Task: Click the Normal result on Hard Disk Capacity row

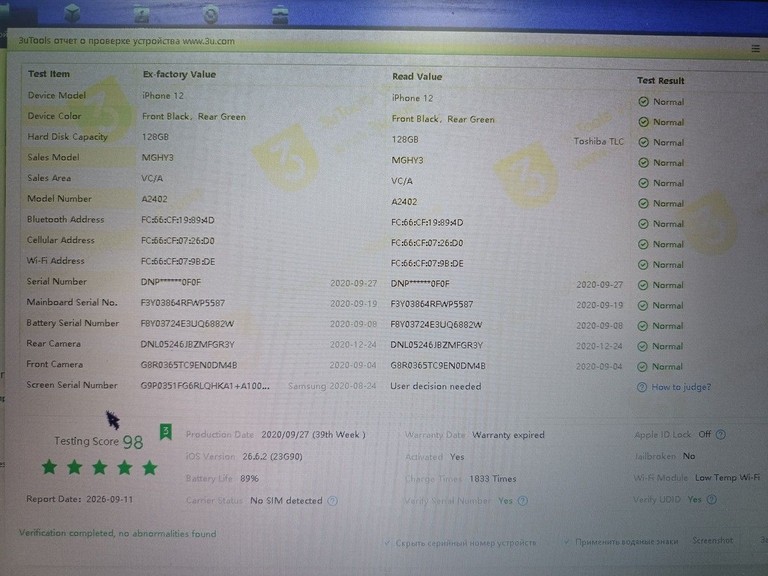Action: (x=669, y=143)
